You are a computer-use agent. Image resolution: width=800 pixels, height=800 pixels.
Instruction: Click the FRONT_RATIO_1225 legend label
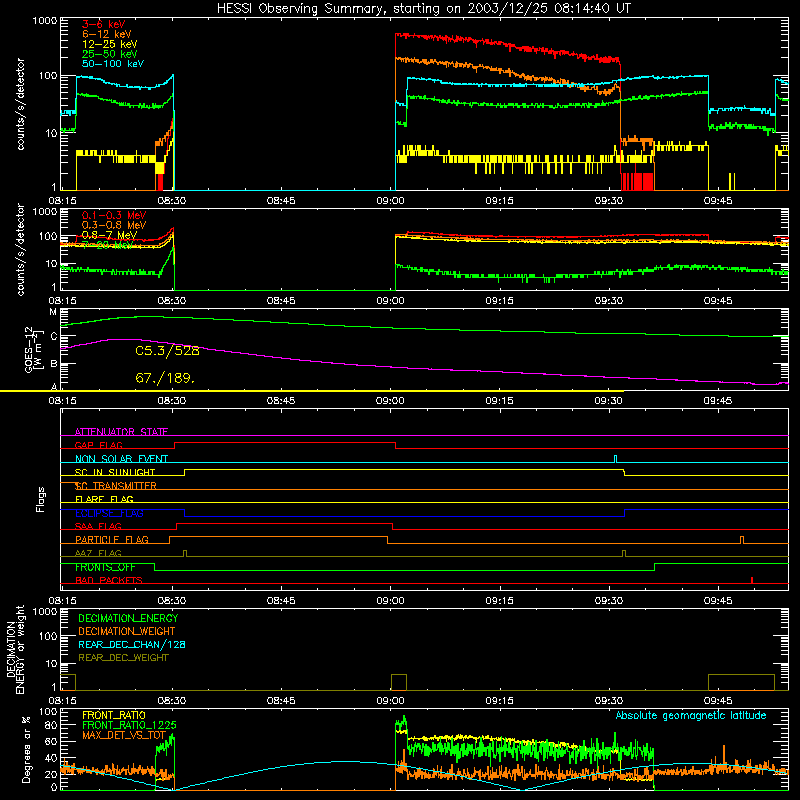tap(129, 725)
